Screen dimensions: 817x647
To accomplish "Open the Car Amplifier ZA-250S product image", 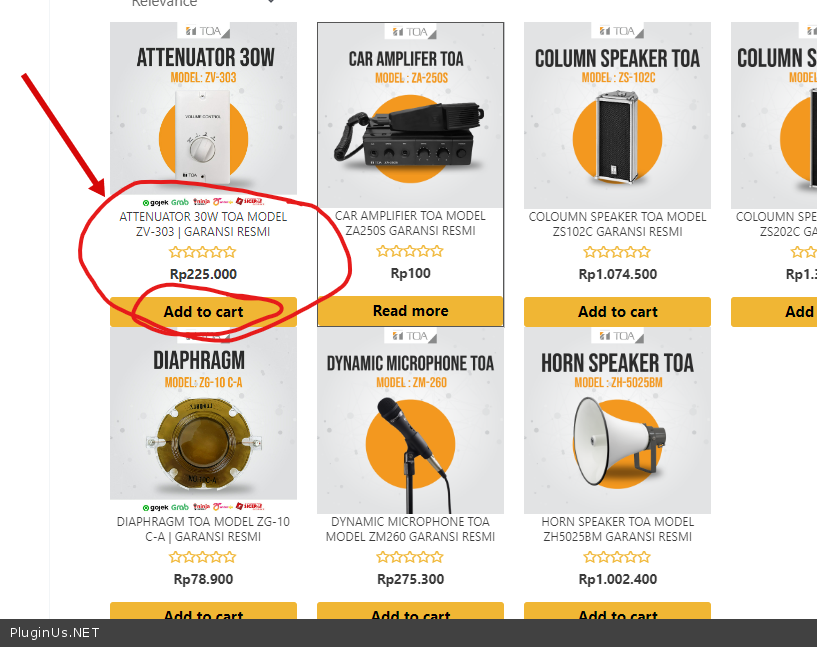I will (411, 115).
